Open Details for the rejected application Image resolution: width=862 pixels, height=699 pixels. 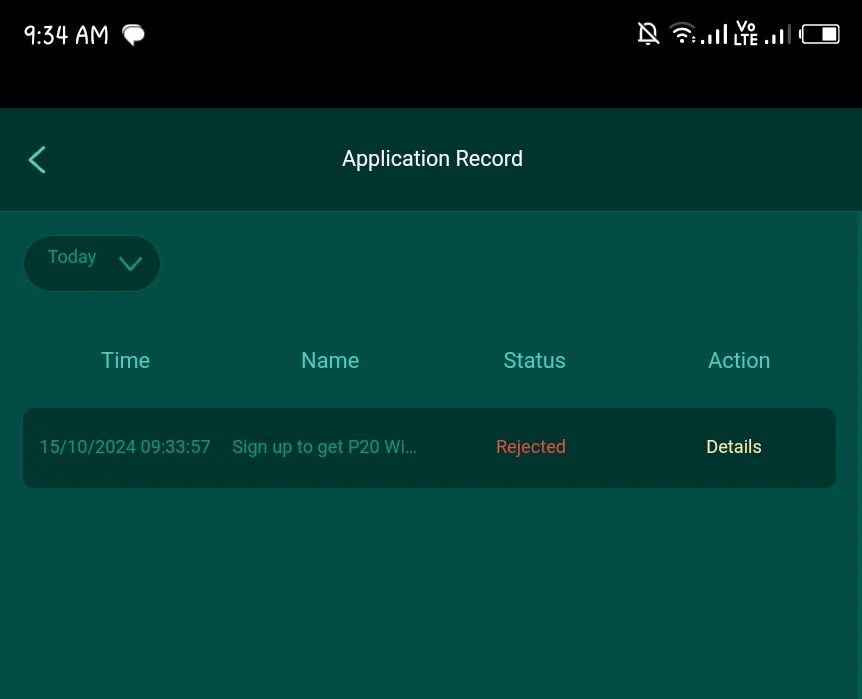(x=733, y=447)
